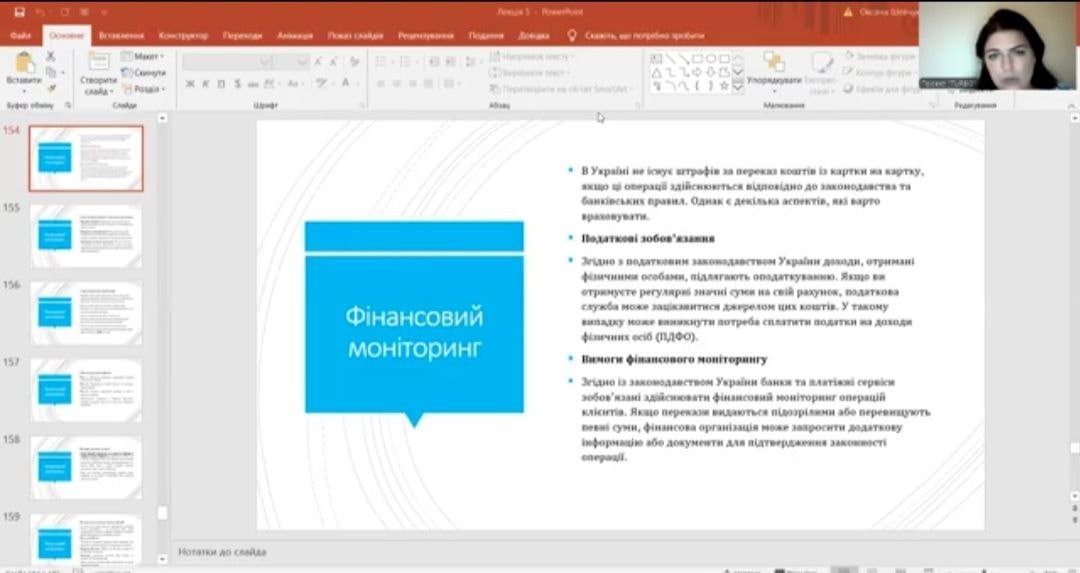This screenshot has height=573, width=1080.
Task: Switch to the Переходи tab
Action: [242, 35]
